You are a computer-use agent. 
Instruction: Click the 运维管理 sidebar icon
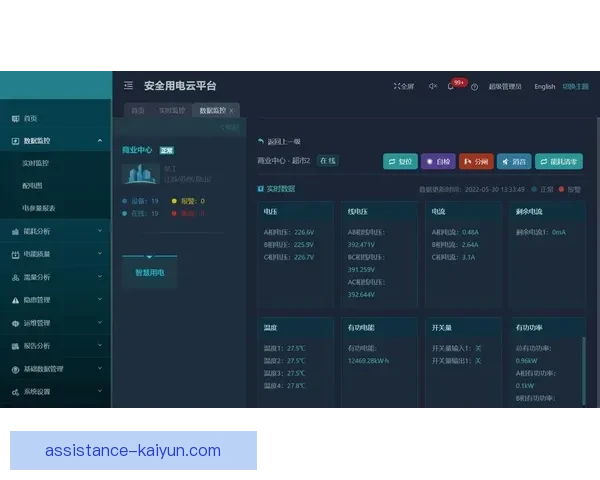point(15,323)
